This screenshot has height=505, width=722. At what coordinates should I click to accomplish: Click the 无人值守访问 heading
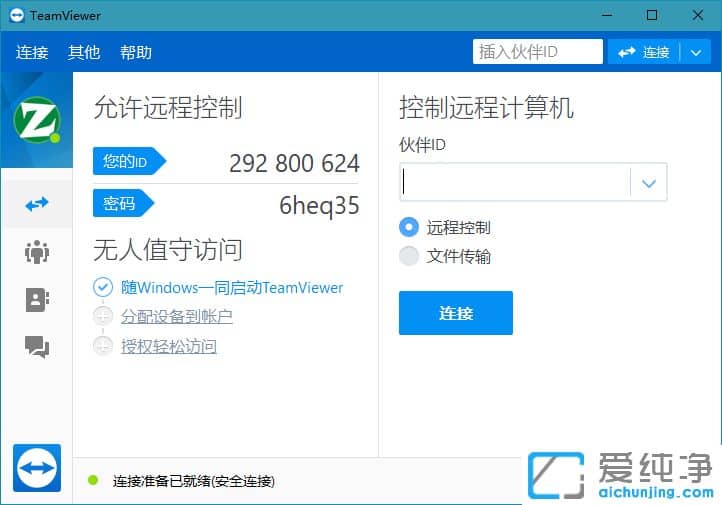pos(168,250)
